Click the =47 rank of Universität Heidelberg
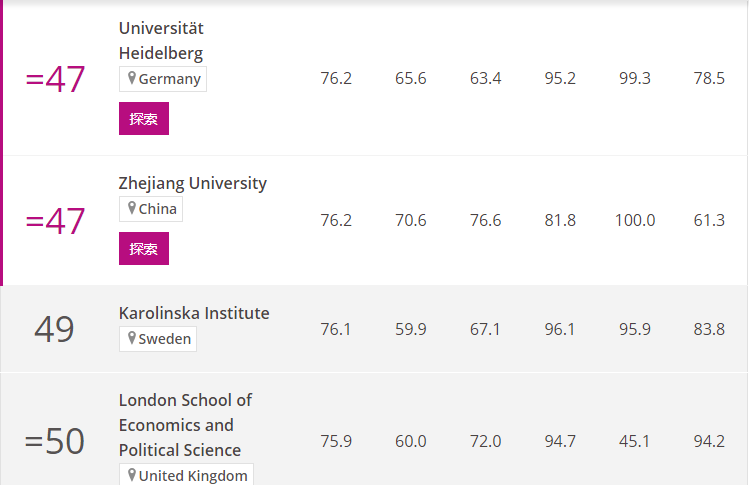749x485 pixels. pos(55,79)
